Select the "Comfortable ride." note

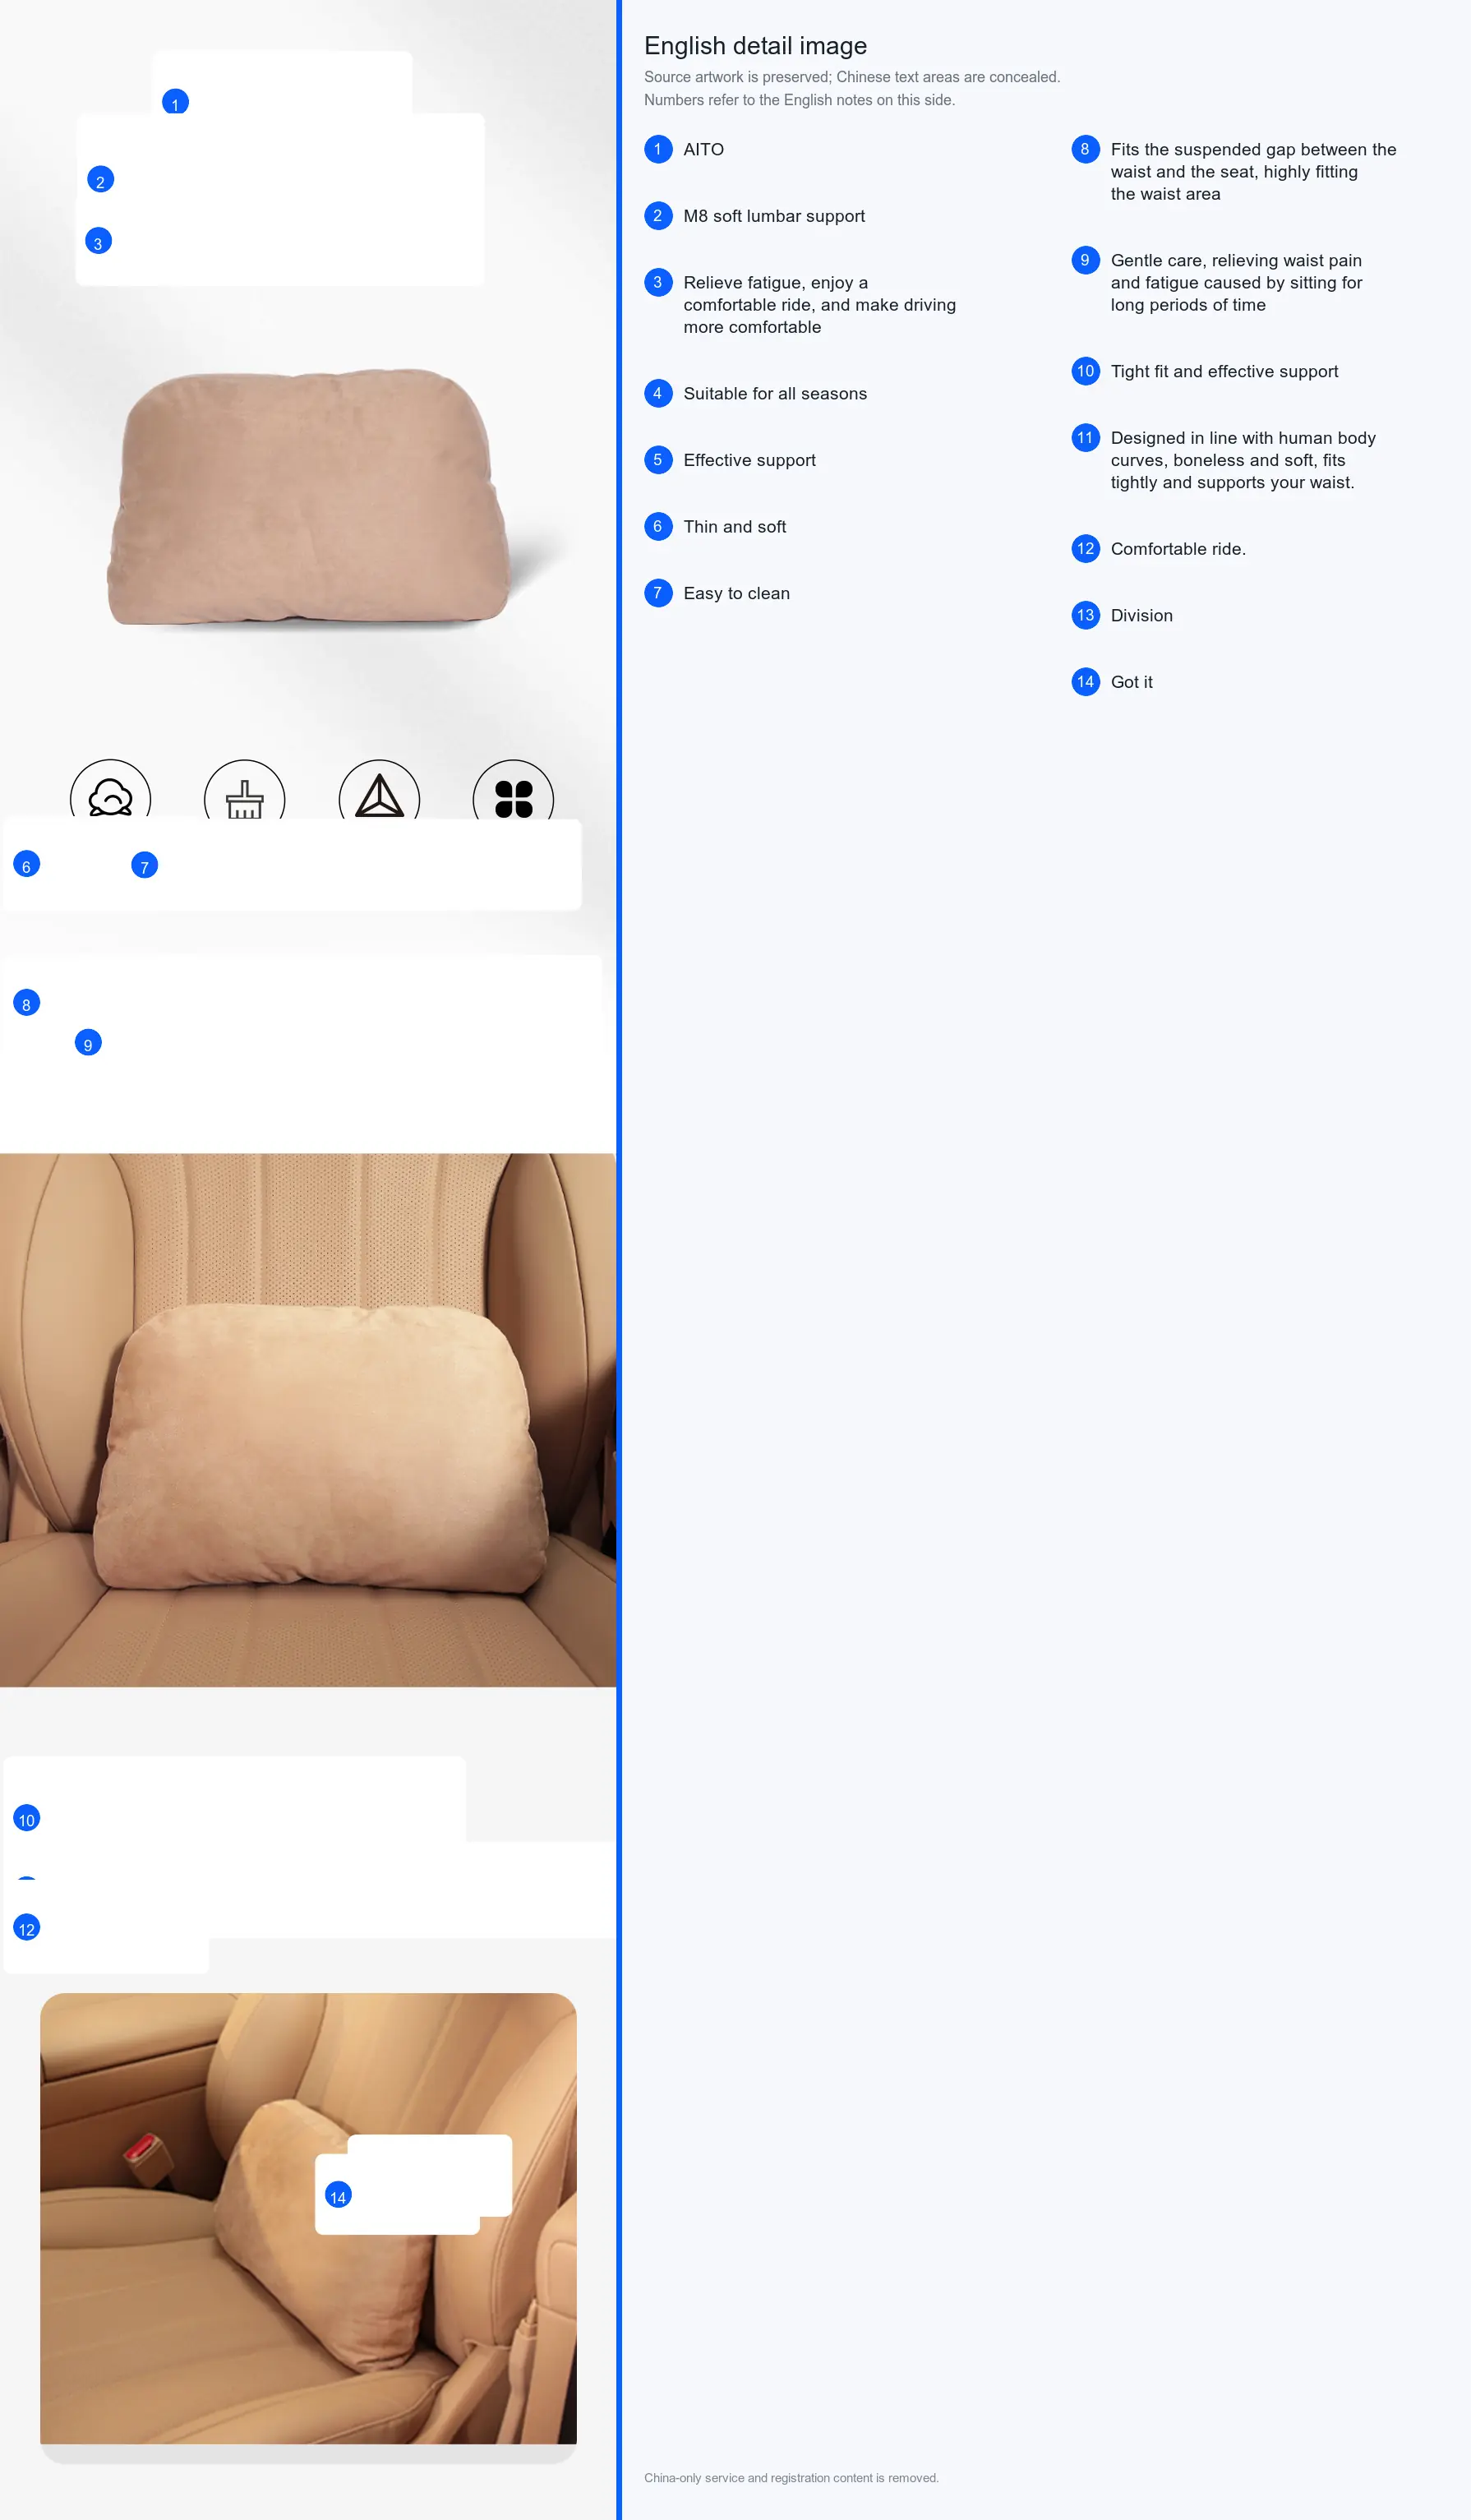(1178, 549)
